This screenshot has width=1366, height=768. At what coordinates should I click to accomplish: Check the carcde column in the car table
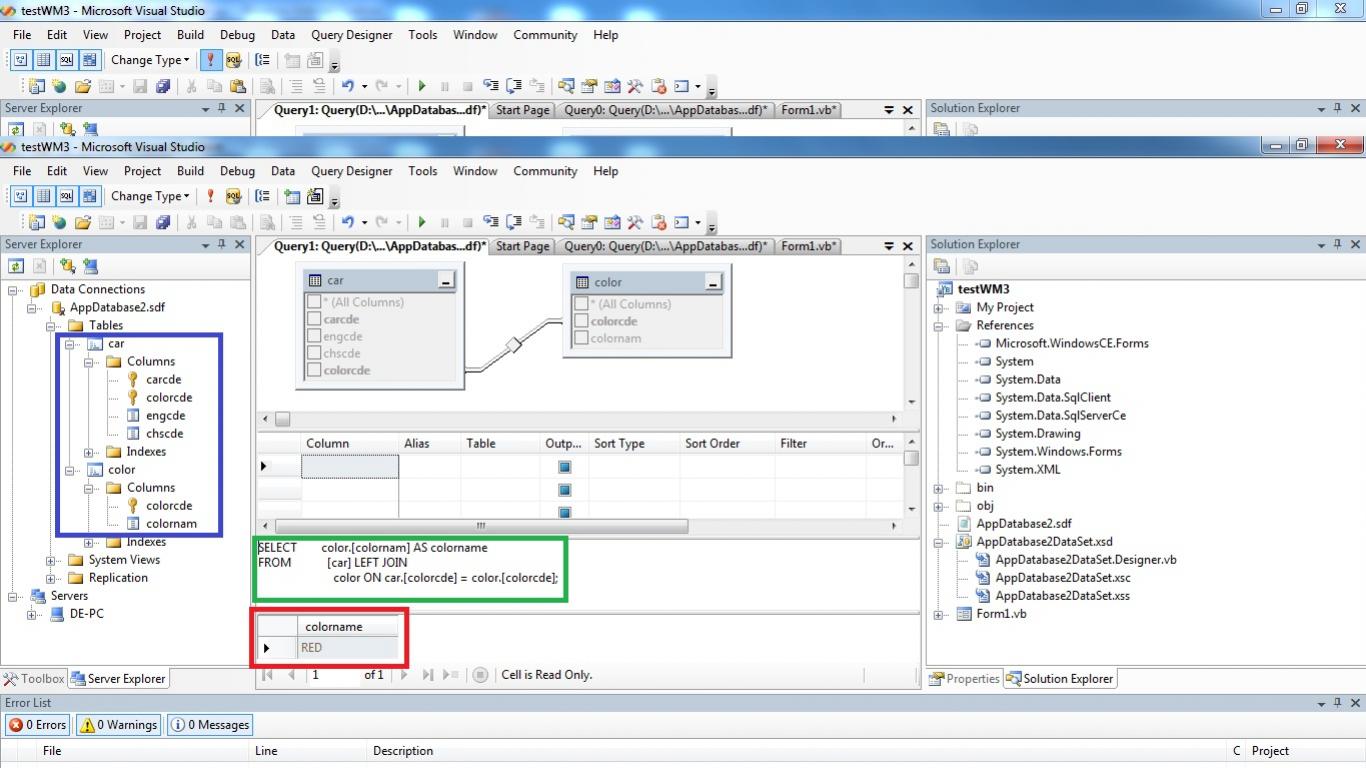[314, 319]
